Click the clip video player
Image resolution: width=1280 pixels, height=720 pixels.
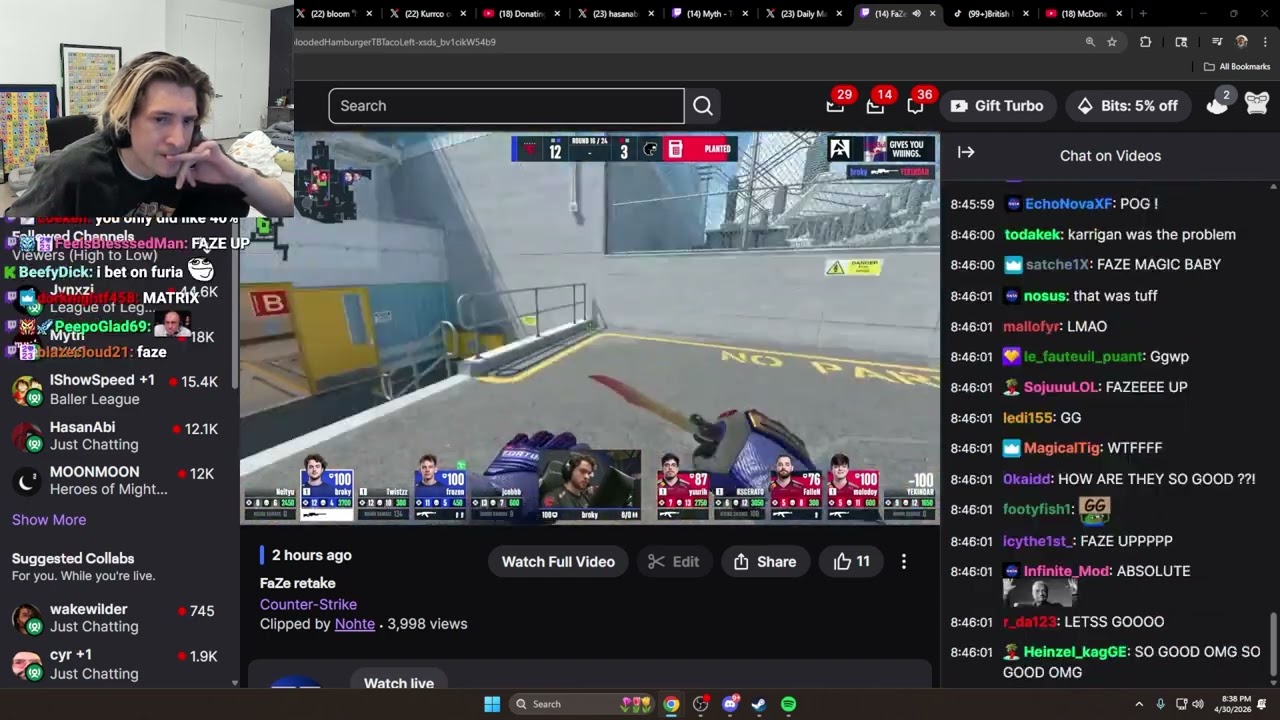pyautogui.click(x=589, y=328)
